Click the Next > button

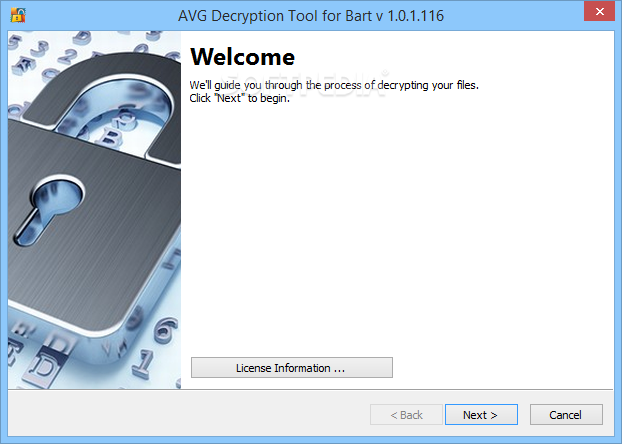(x=481, y=415)
